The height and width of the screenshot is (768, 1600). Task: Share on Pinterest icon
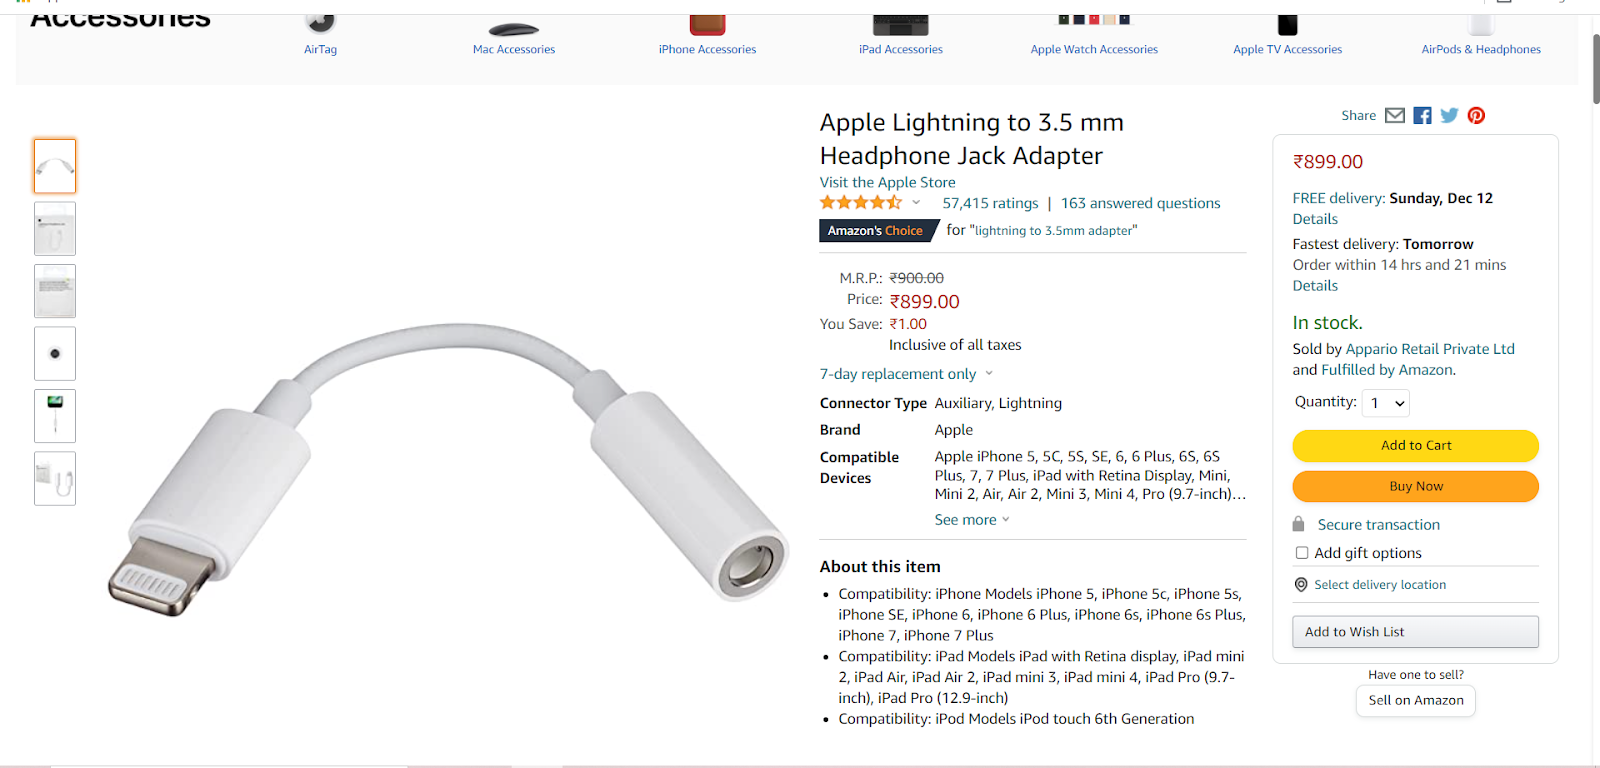pos(1476,115)
